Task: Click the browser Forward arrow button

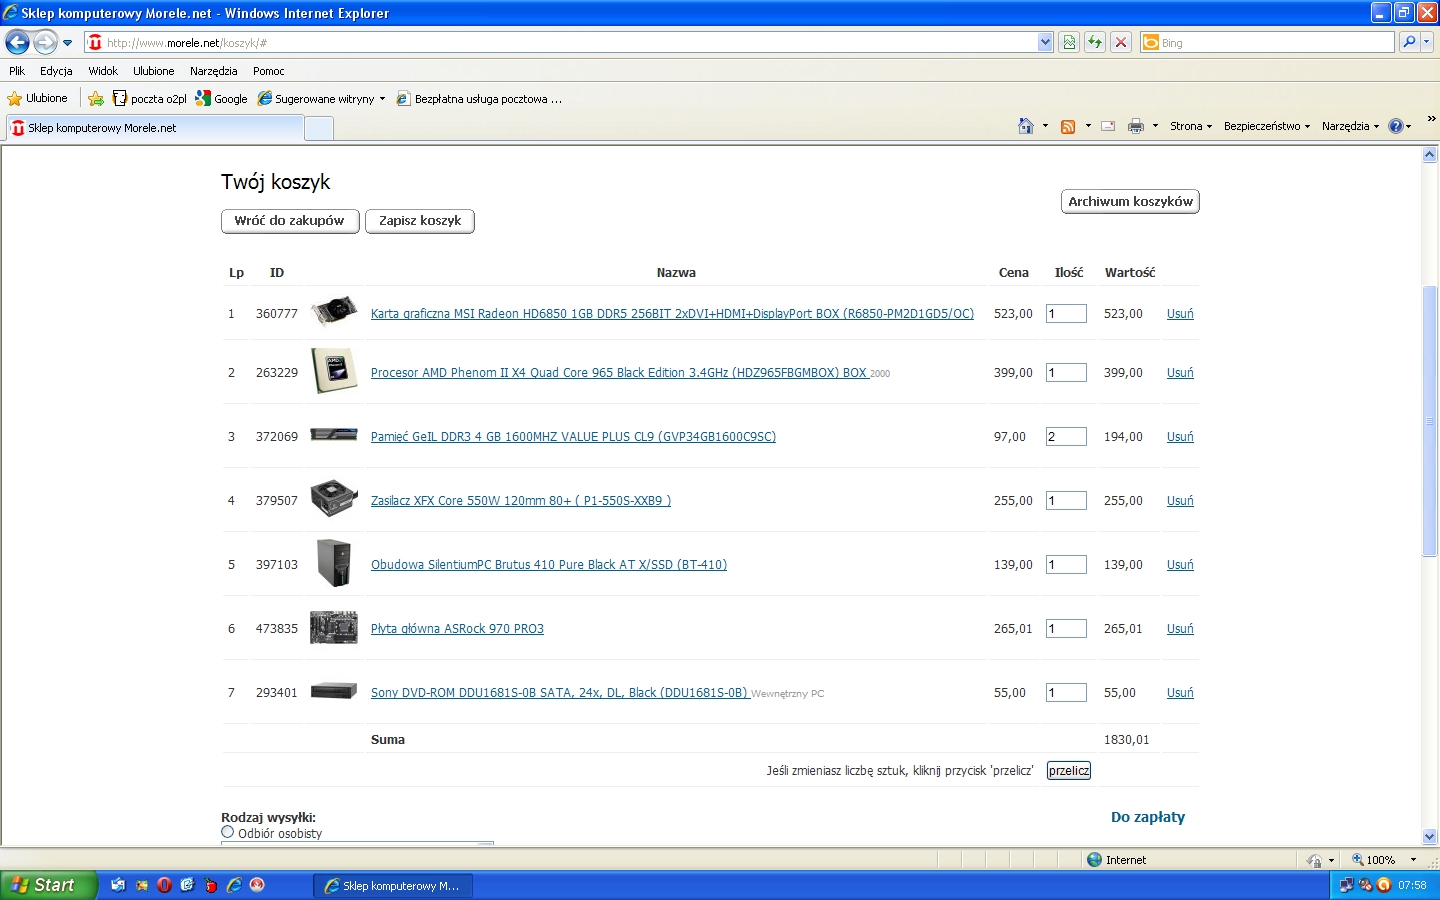Action: point(45,42)
